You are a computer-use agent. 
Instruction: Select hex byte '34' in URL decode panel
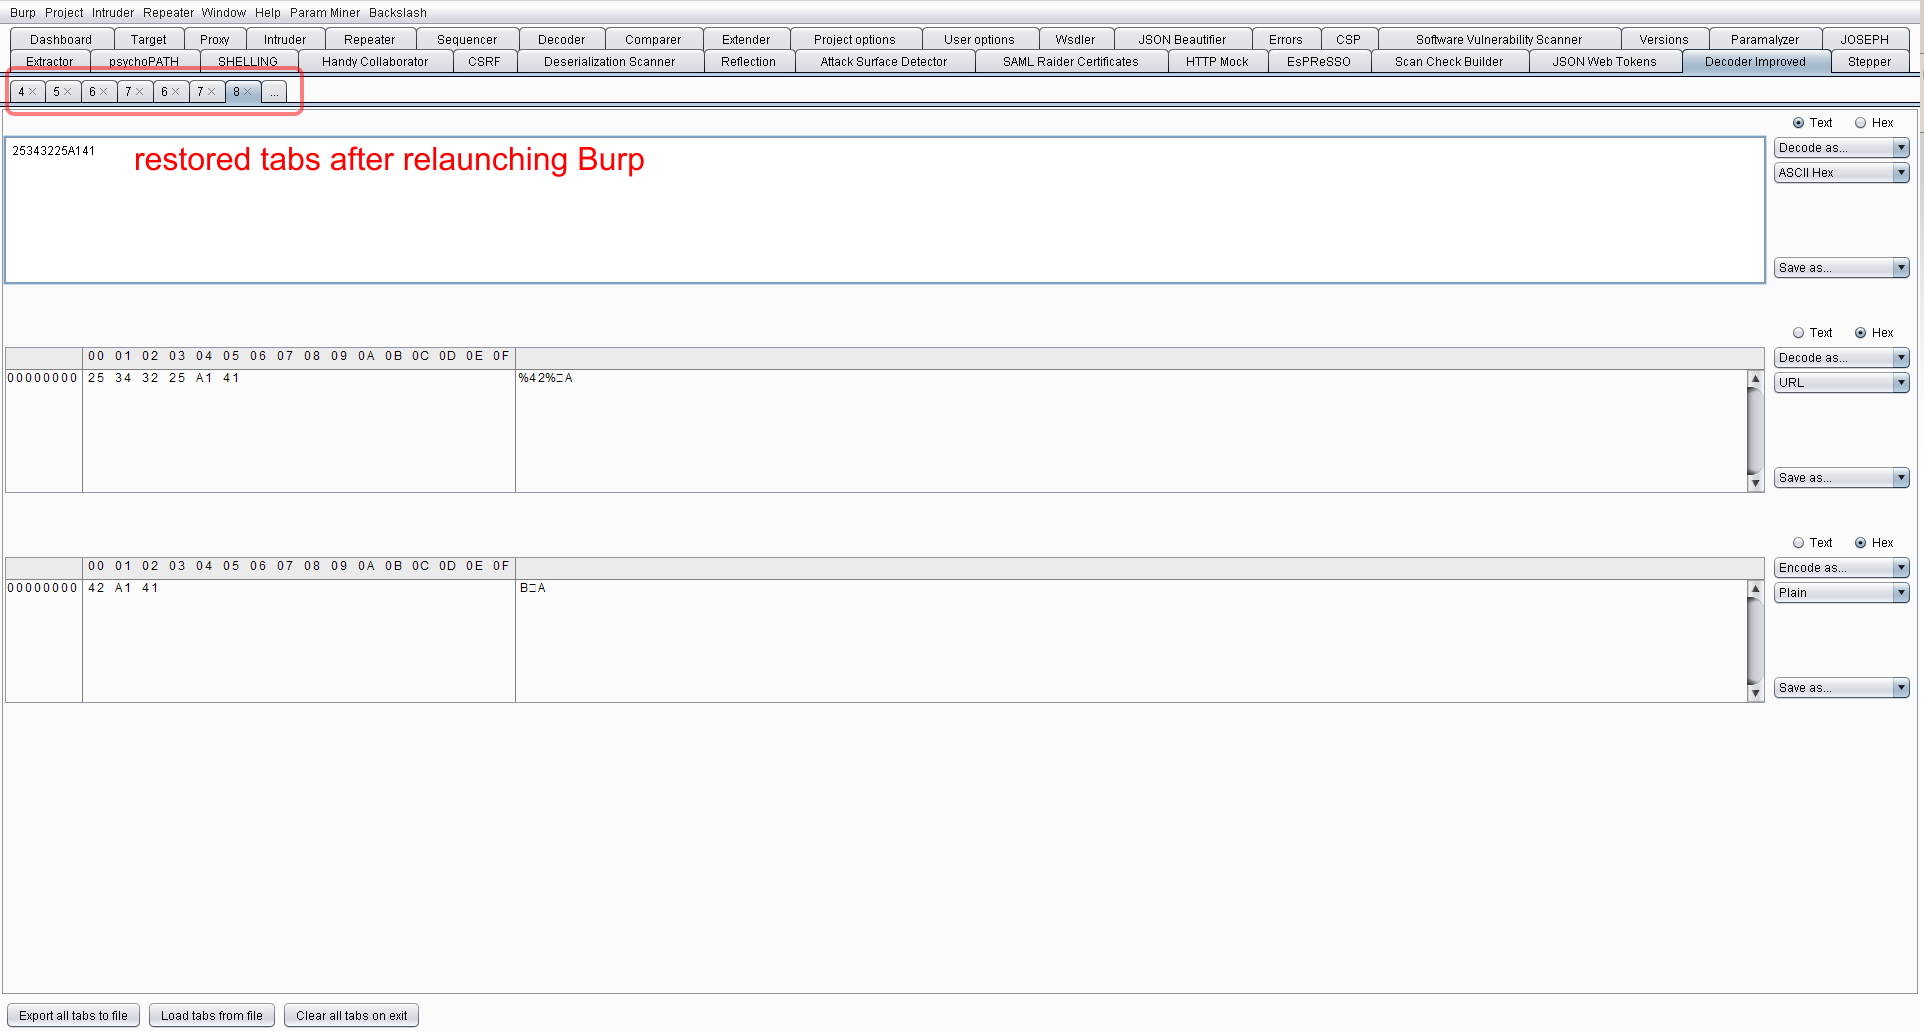pyautogui.click(x=123, y=378)
